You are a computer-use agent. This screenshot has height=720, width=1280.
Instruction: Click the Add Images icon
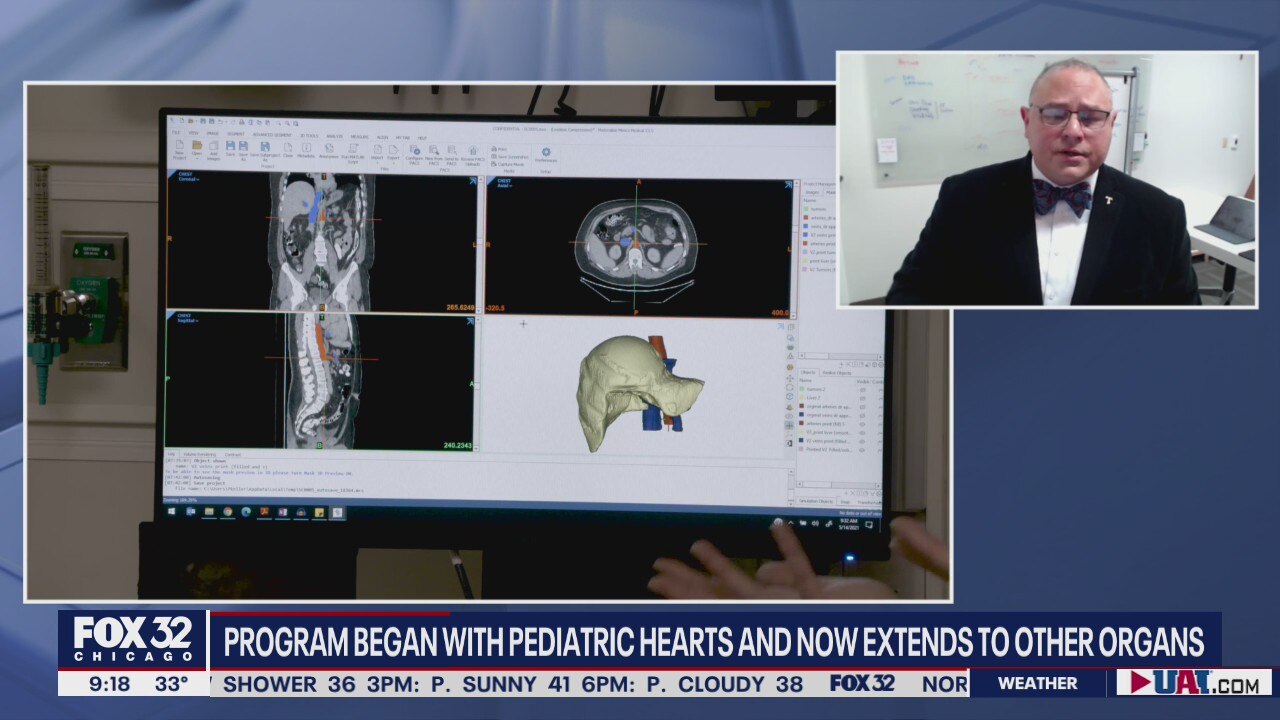coord(214,148)
